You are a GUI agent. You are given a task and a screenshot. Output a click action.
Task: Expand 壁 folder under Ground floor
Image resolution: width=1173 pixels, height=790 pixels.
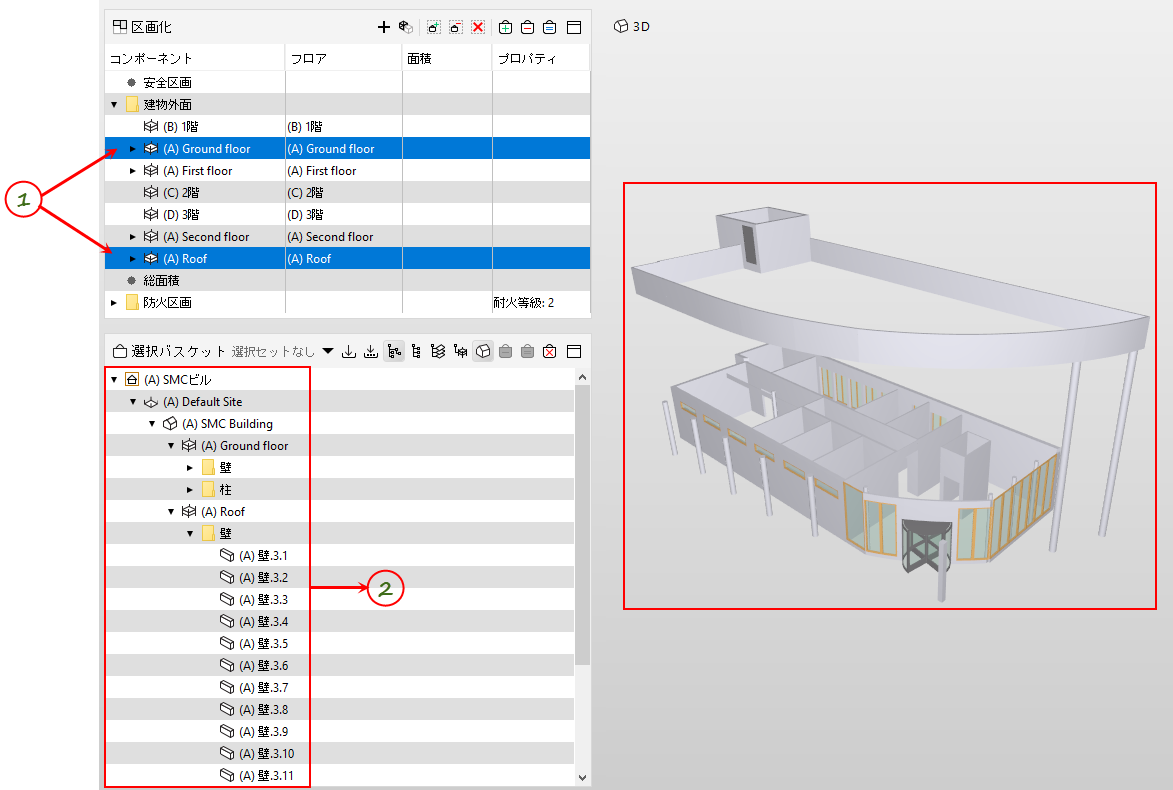(189, 468)
